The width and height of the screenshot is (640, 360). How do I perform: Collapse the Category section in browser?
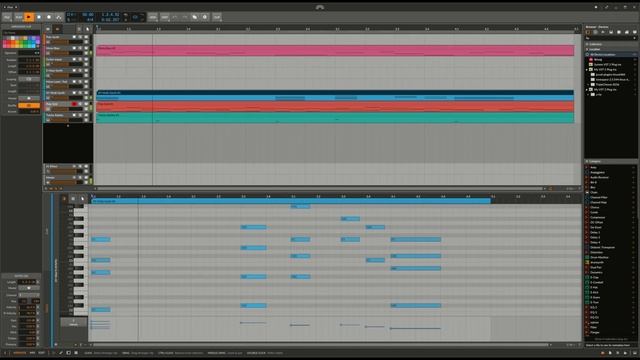[611, 162]
